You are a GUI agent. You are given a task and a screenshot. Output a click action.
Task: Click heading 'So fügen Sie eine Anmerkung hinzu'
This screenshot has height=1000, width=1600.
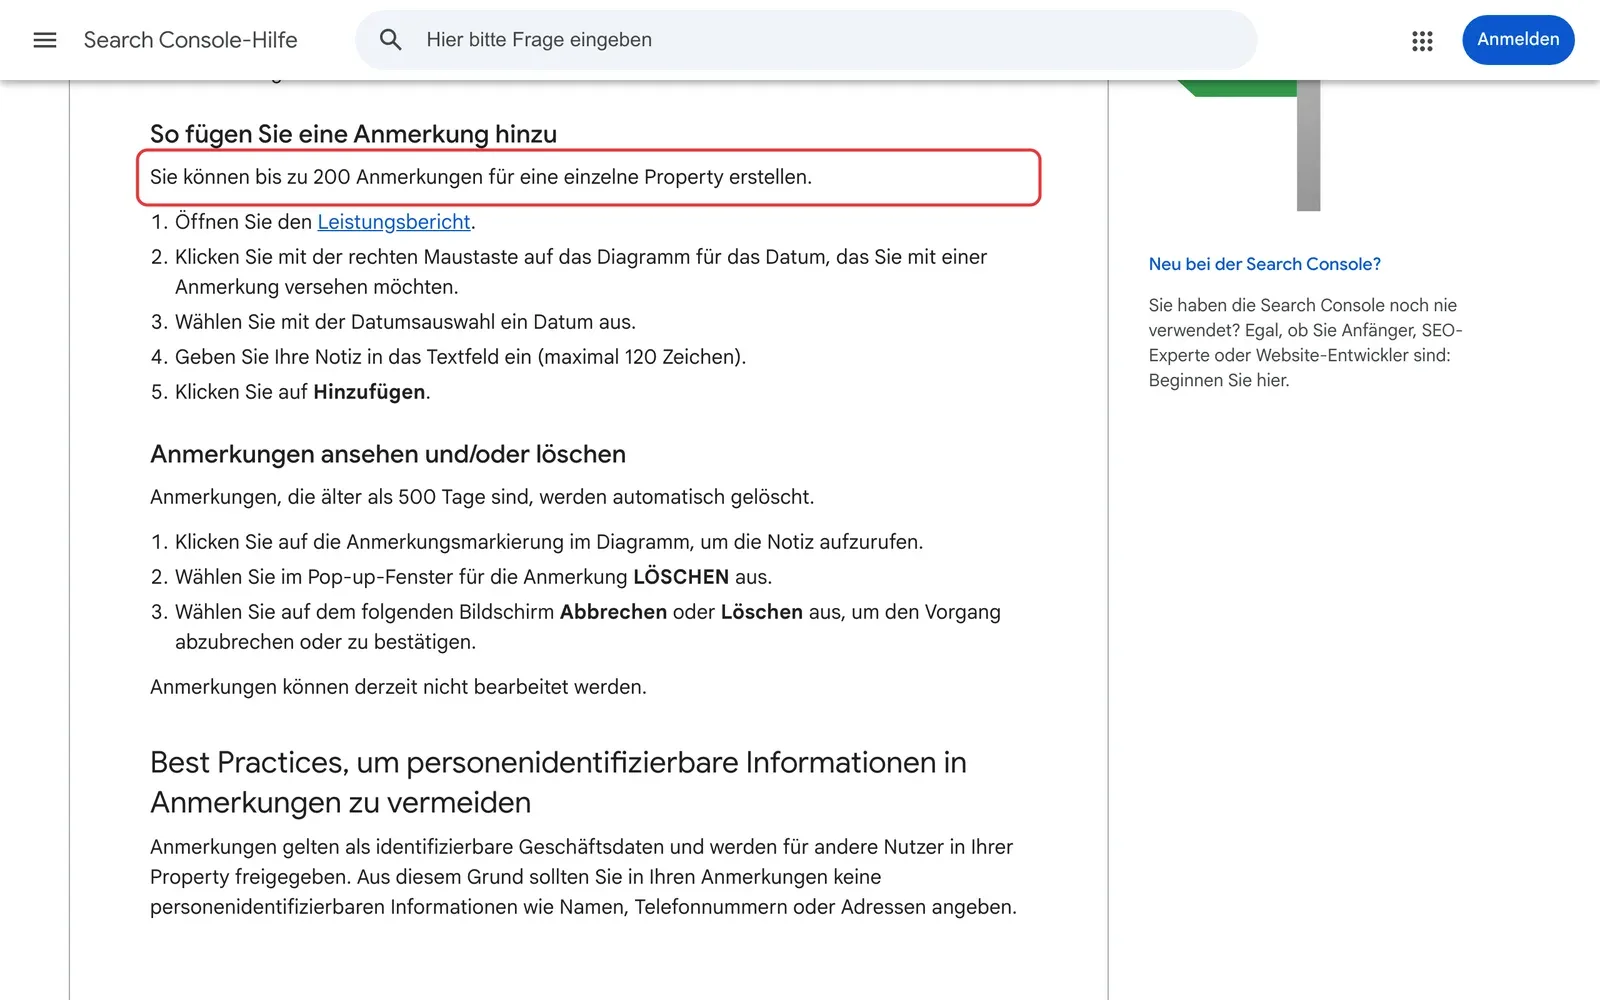(353, 134)
